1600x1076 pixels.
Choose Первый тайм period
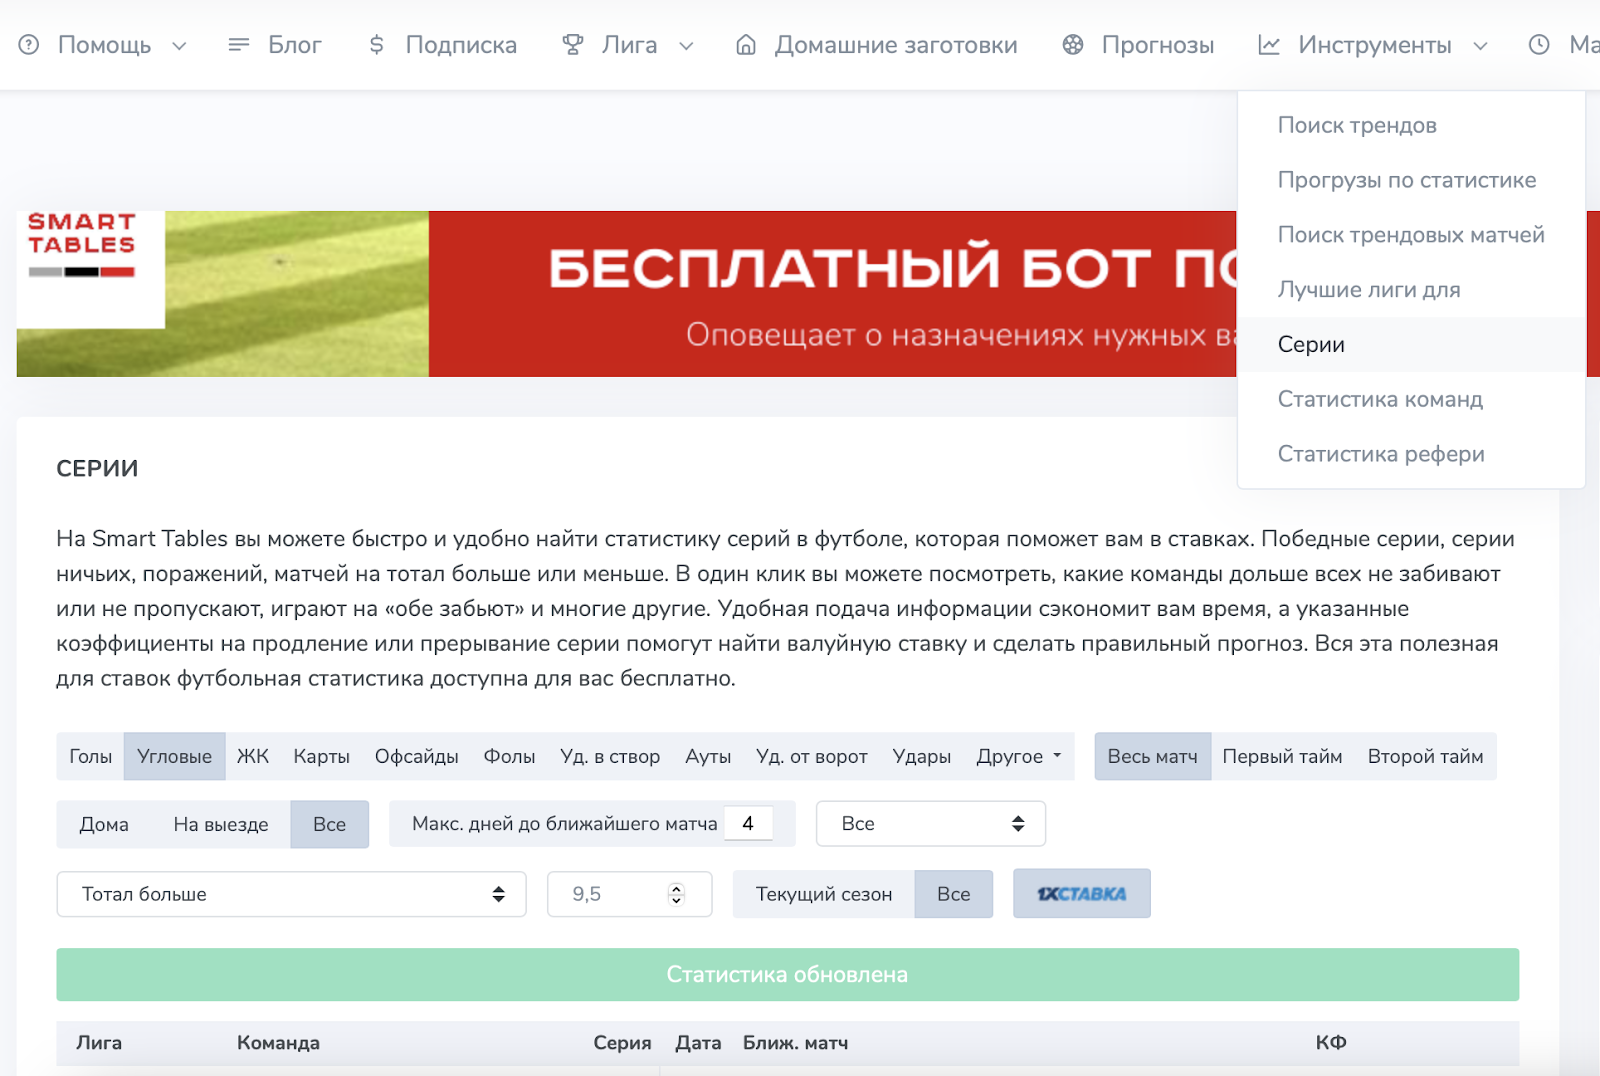coord(1282,757)
